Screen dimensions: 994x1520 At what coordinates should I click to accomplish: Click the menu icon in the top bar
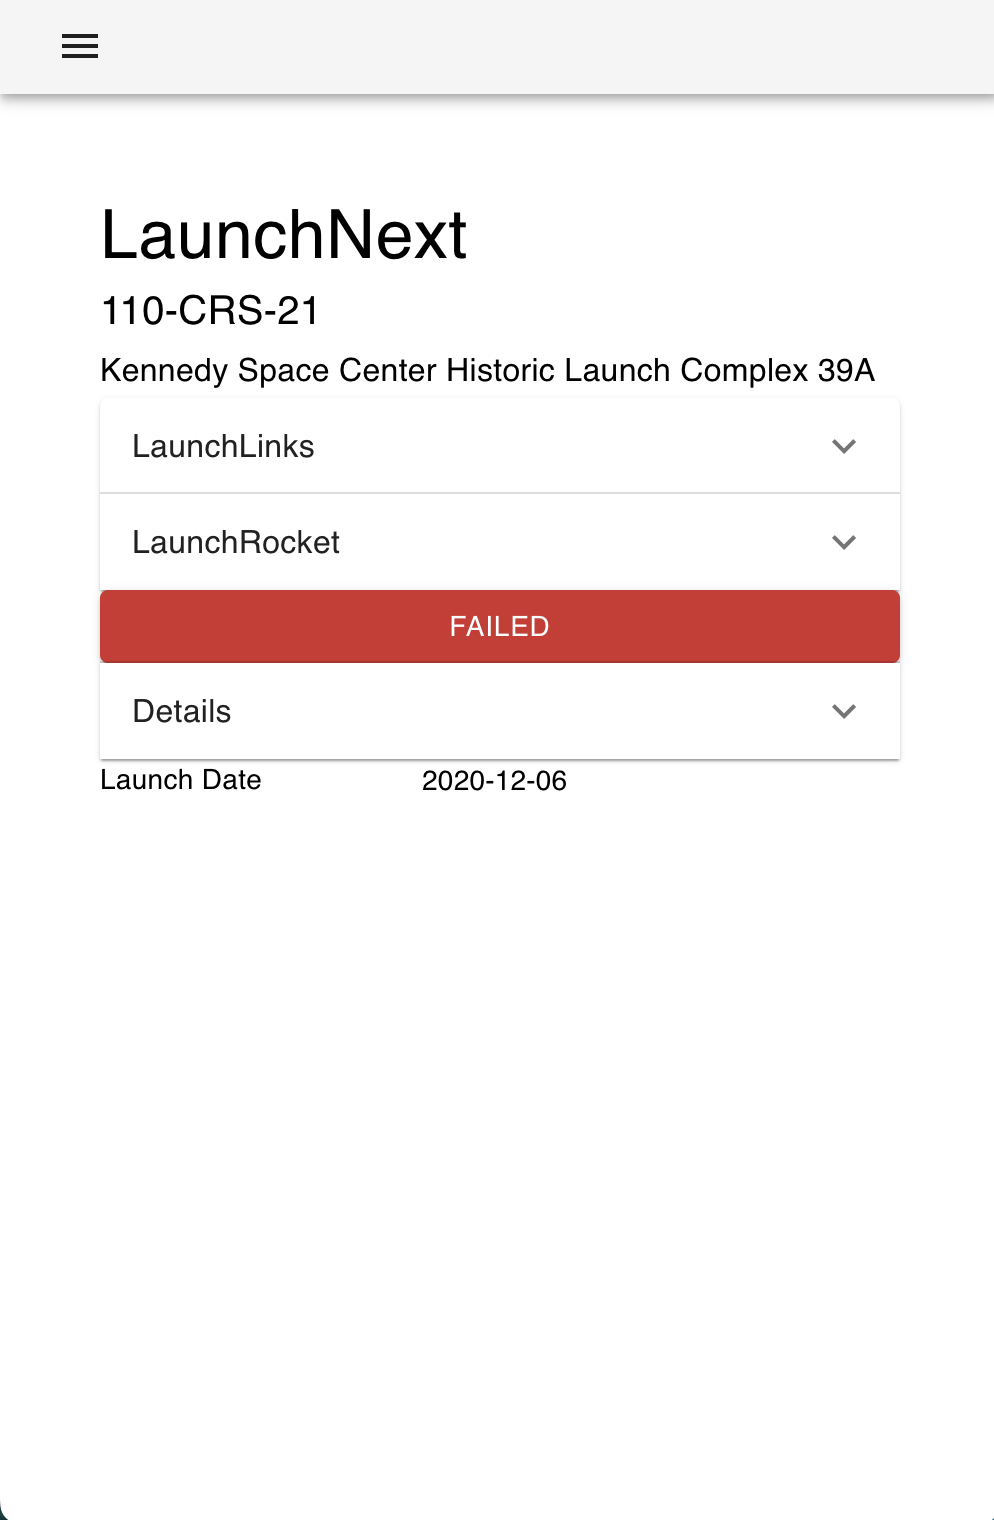79,46
